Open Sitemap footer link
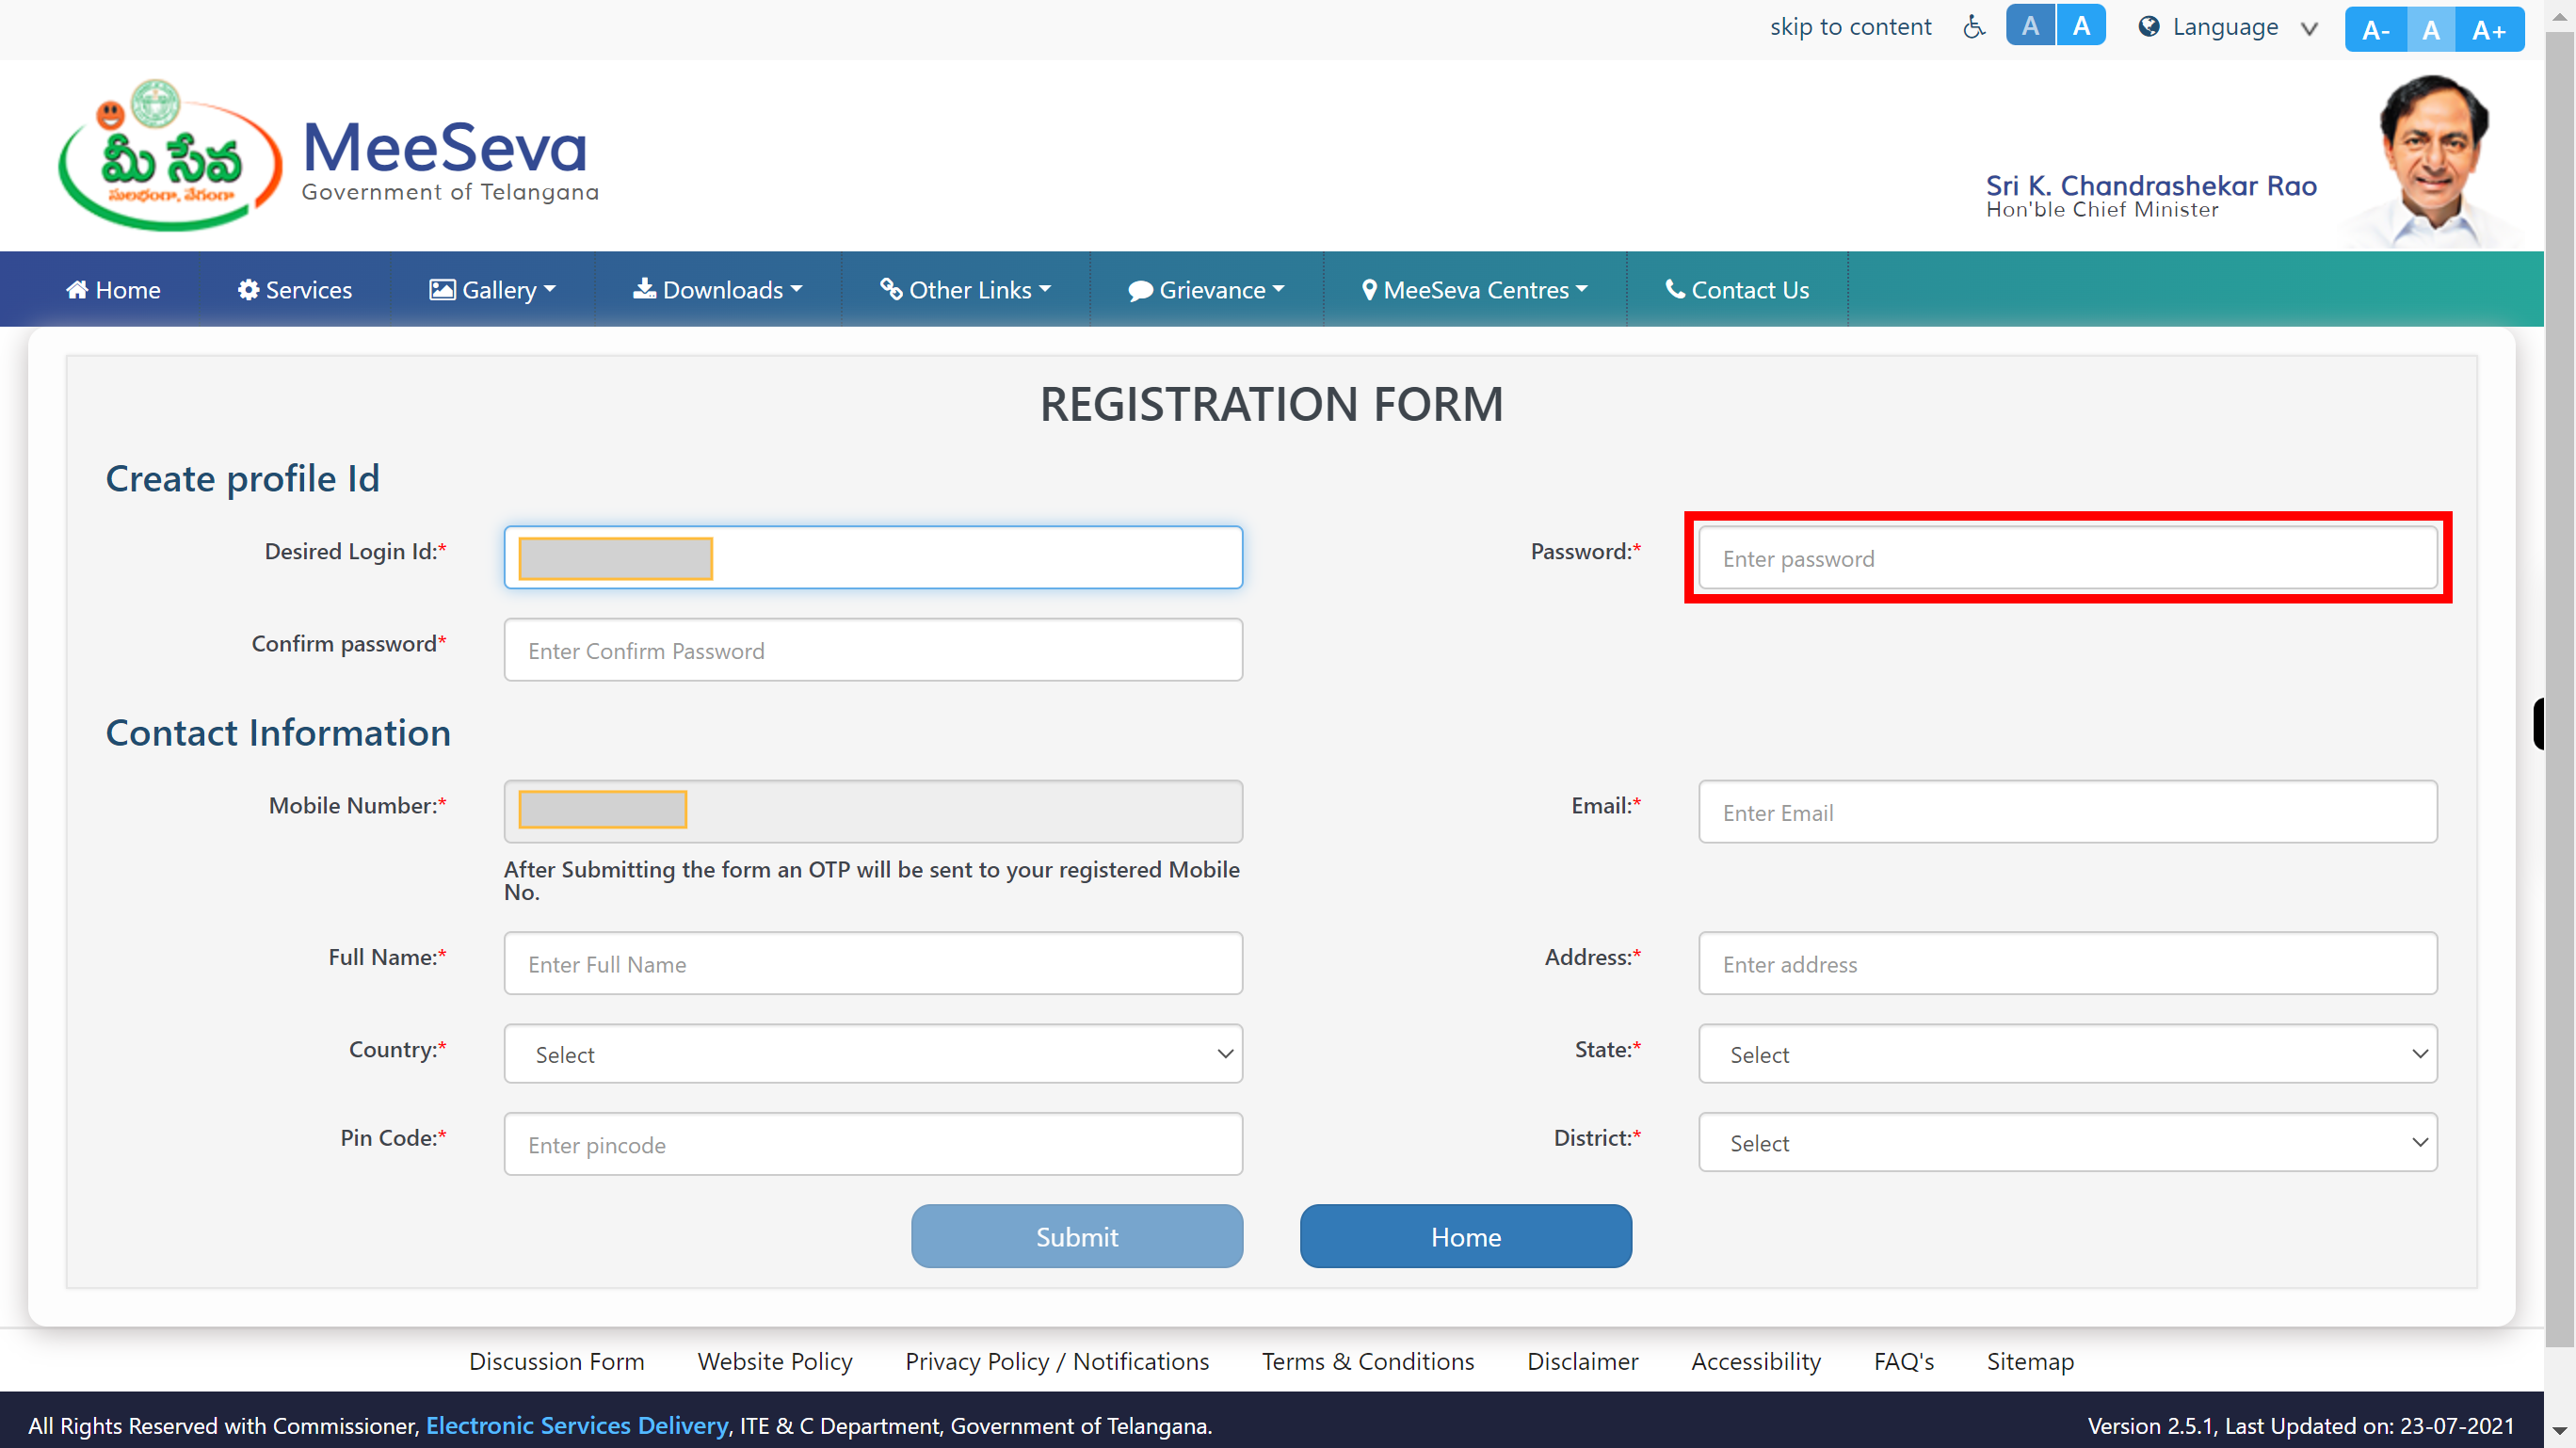Image resolution: width=2576 pixels, height=1448 pixels. coord(2030,1361)
